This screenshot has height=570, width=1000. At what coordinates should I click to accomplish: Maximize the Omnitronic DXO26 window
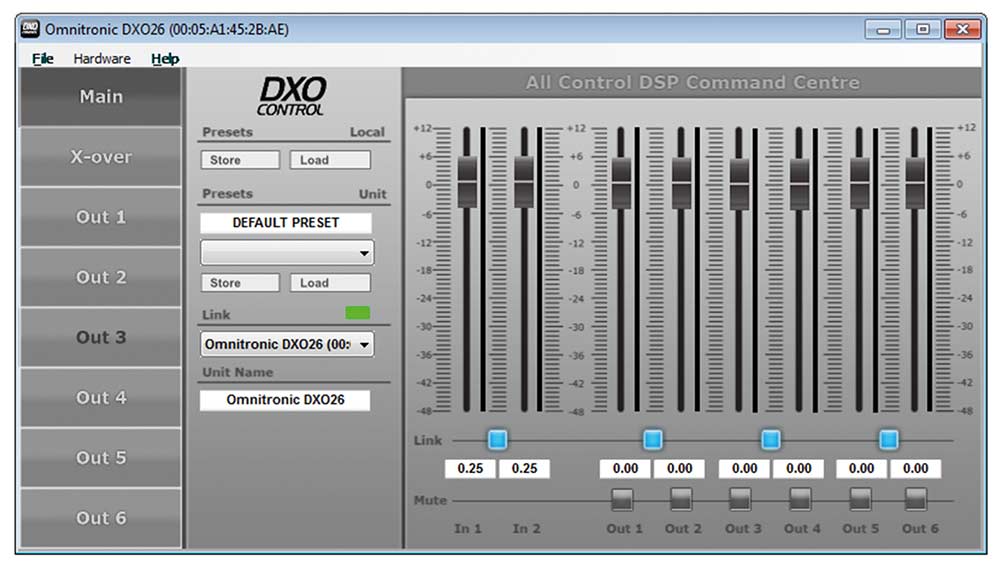922,29
